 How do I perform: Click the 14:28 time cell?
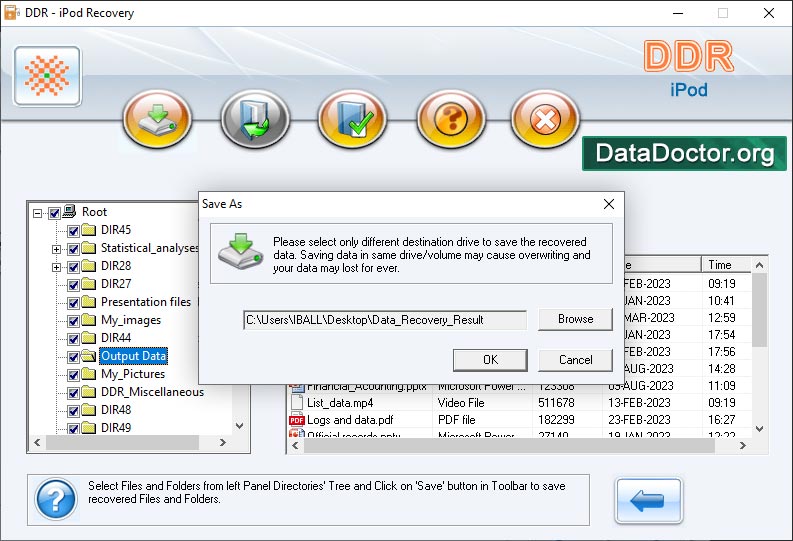point(722,369)
